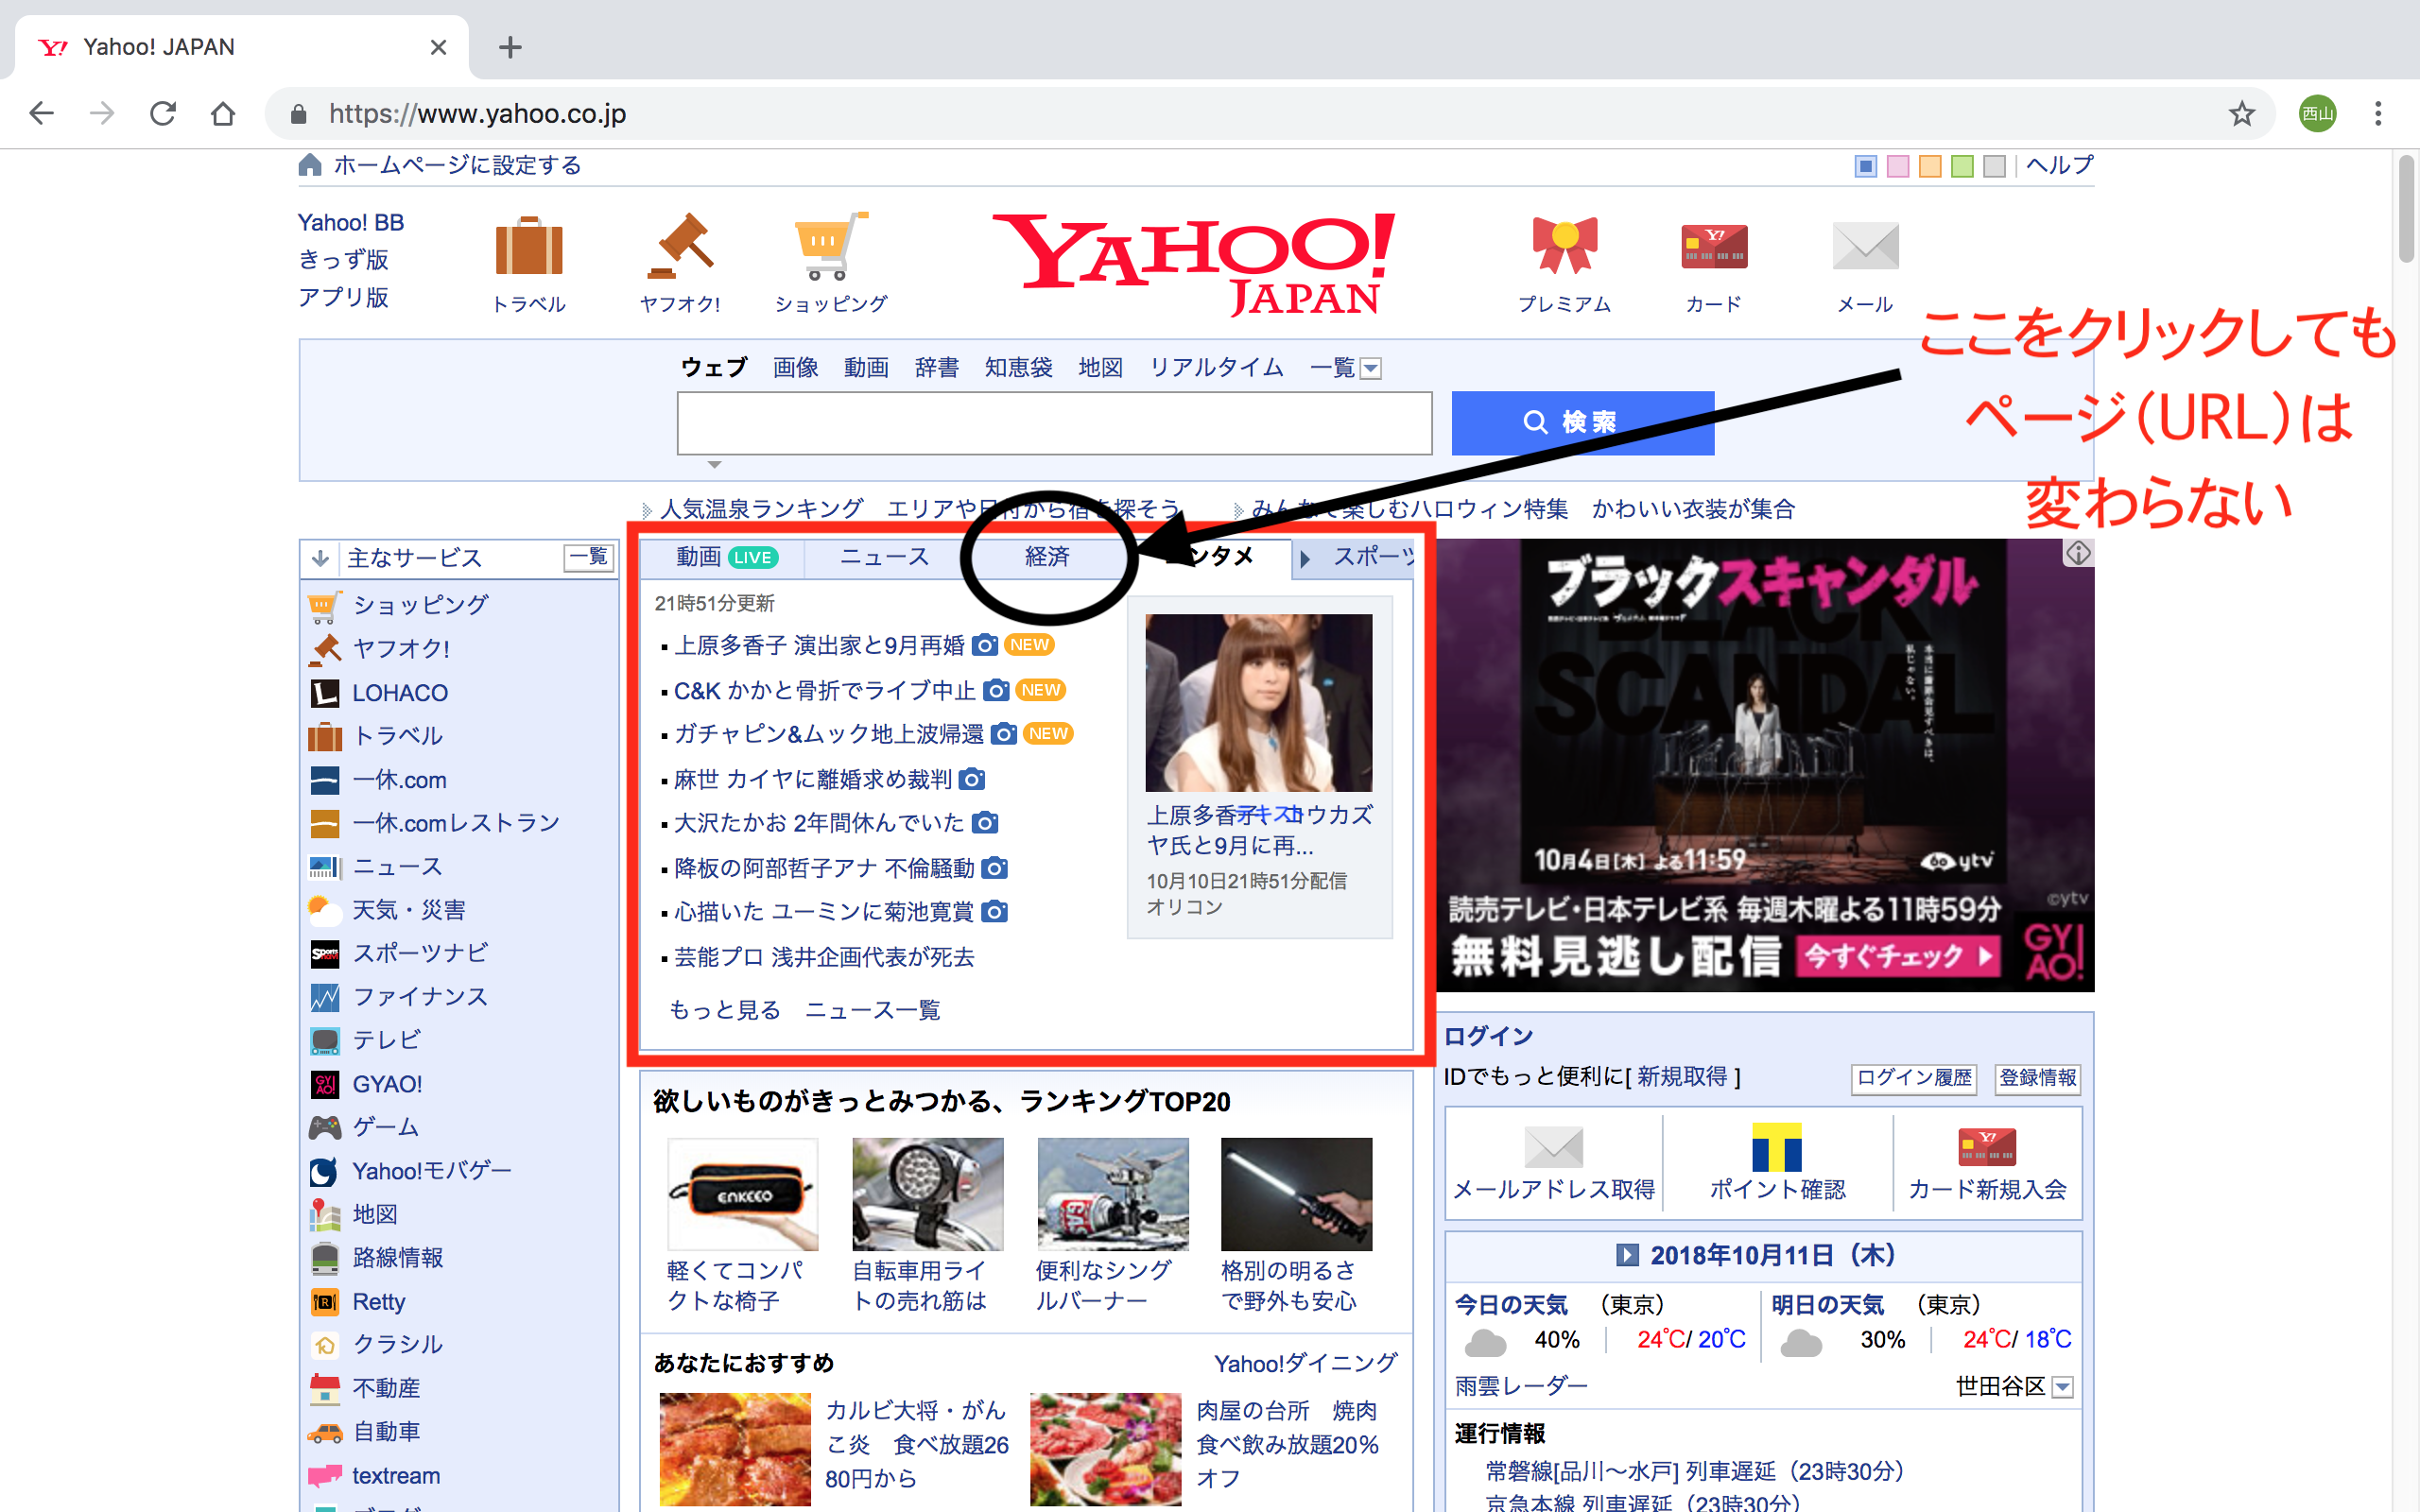This screenshot has height=1512, width=2420.
Task: Select 画像 search category
Action: tap(795, 367)
